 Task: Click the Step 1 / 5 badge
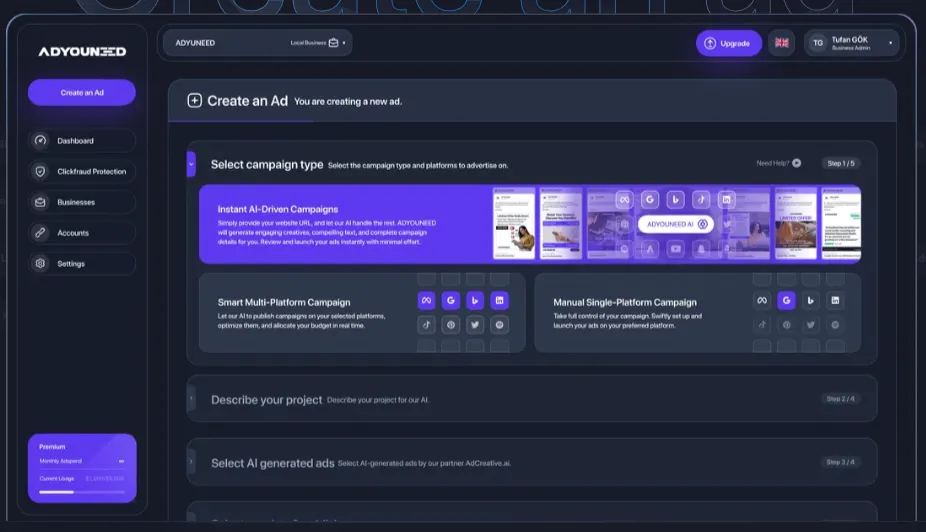pyautogui.click(x=840, y=163)
